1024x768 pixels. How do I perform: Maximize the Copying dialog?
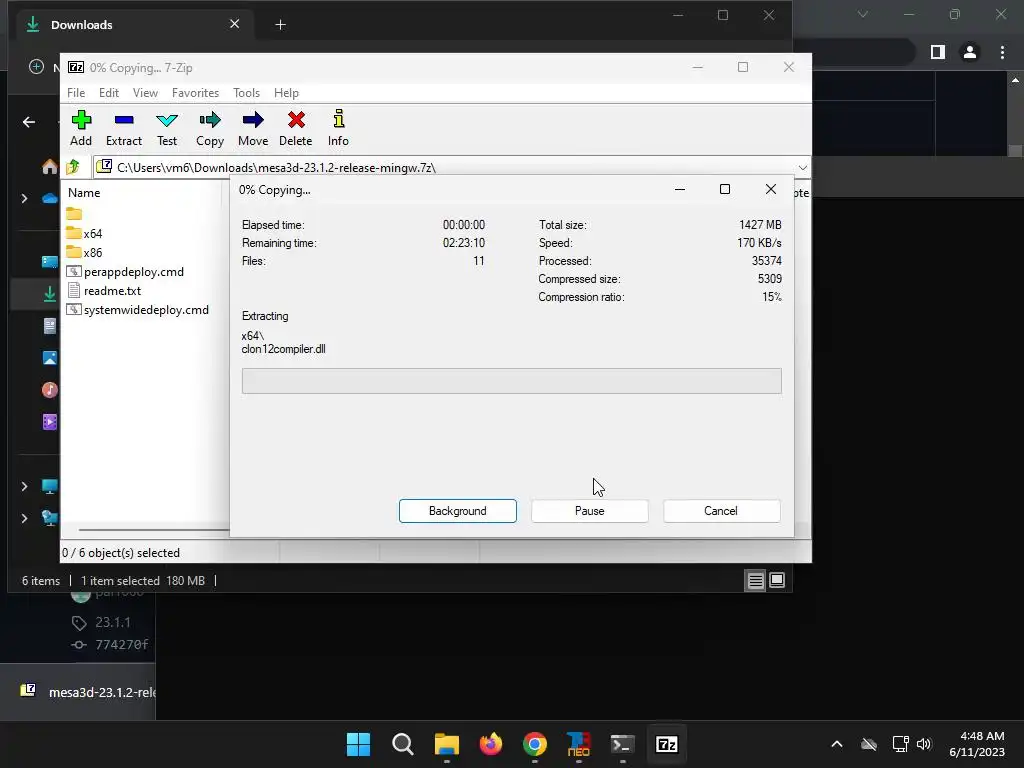coord(725,189)
